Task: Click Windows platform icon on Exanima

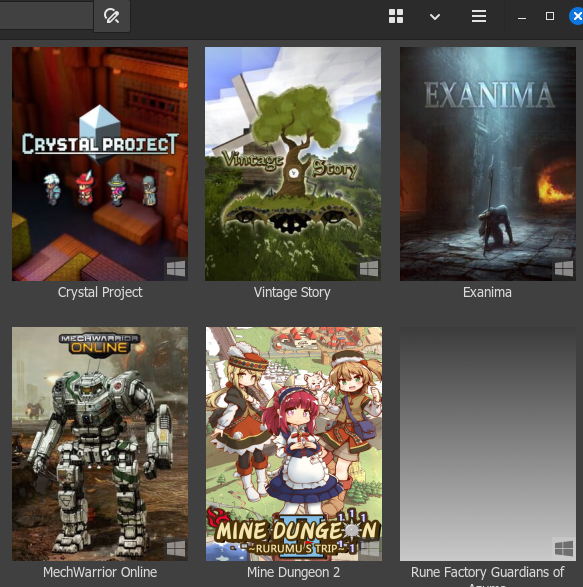Action: 564,268
